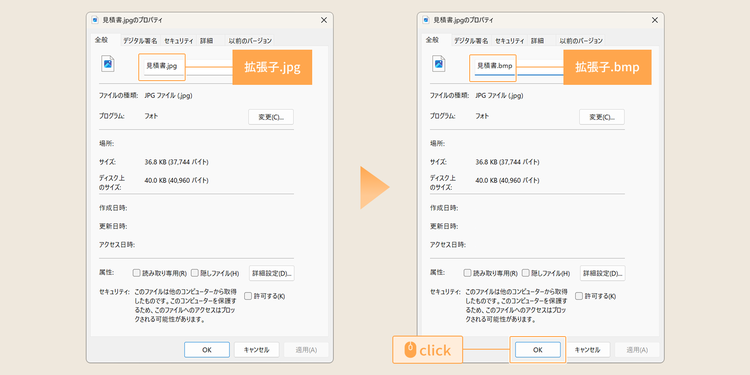Click 36.8 KB size value in right dialog
The width and height of the screenshot is (750, 375).
point(507,162)
